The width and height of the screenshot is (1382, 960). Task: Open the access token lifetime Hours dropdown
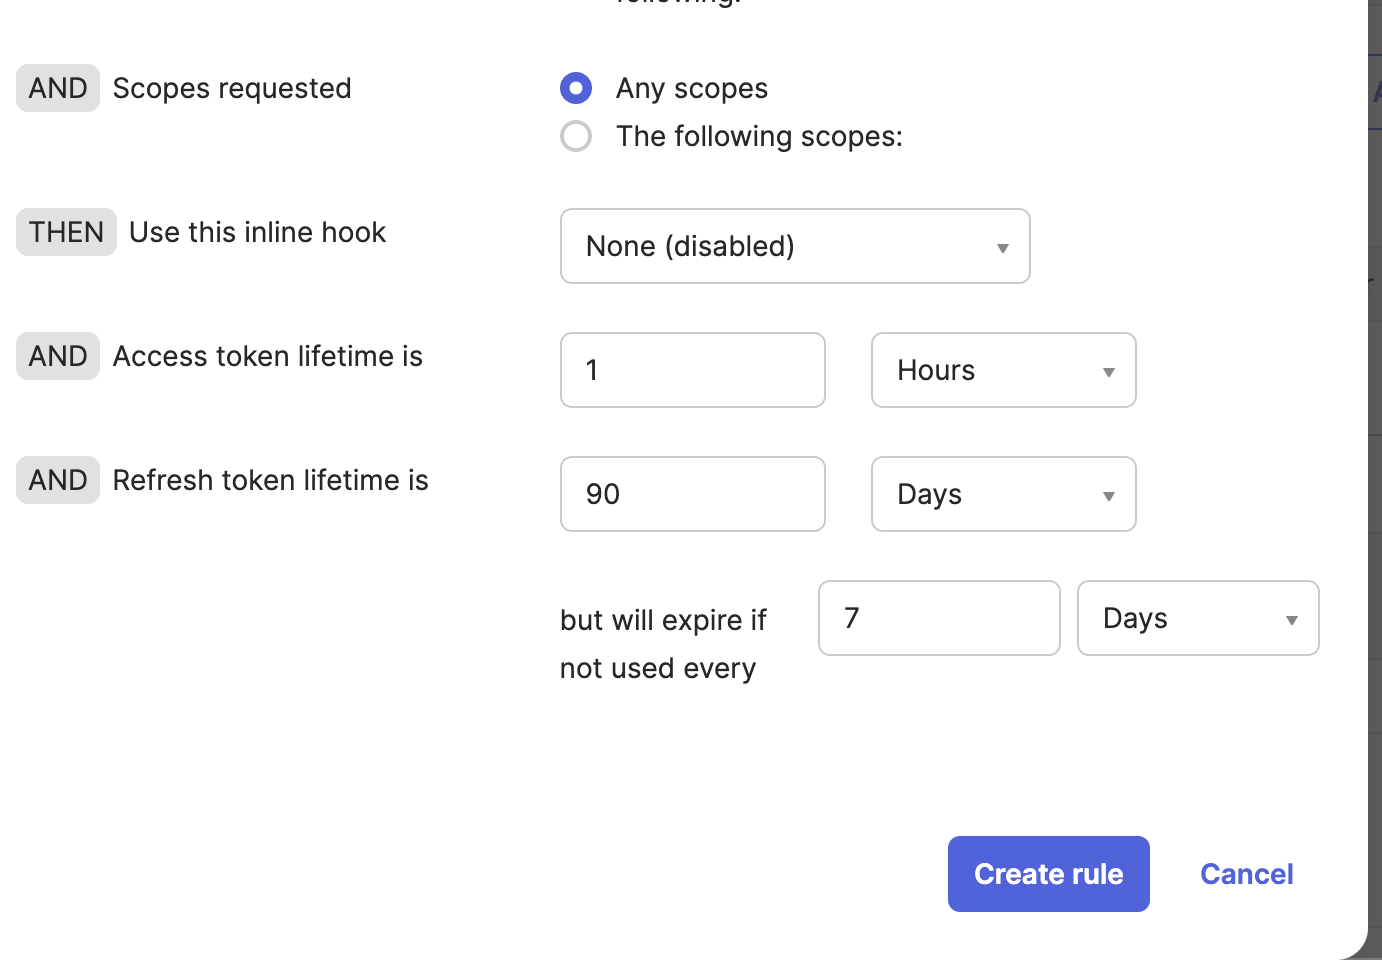(x=1003, y=370)
